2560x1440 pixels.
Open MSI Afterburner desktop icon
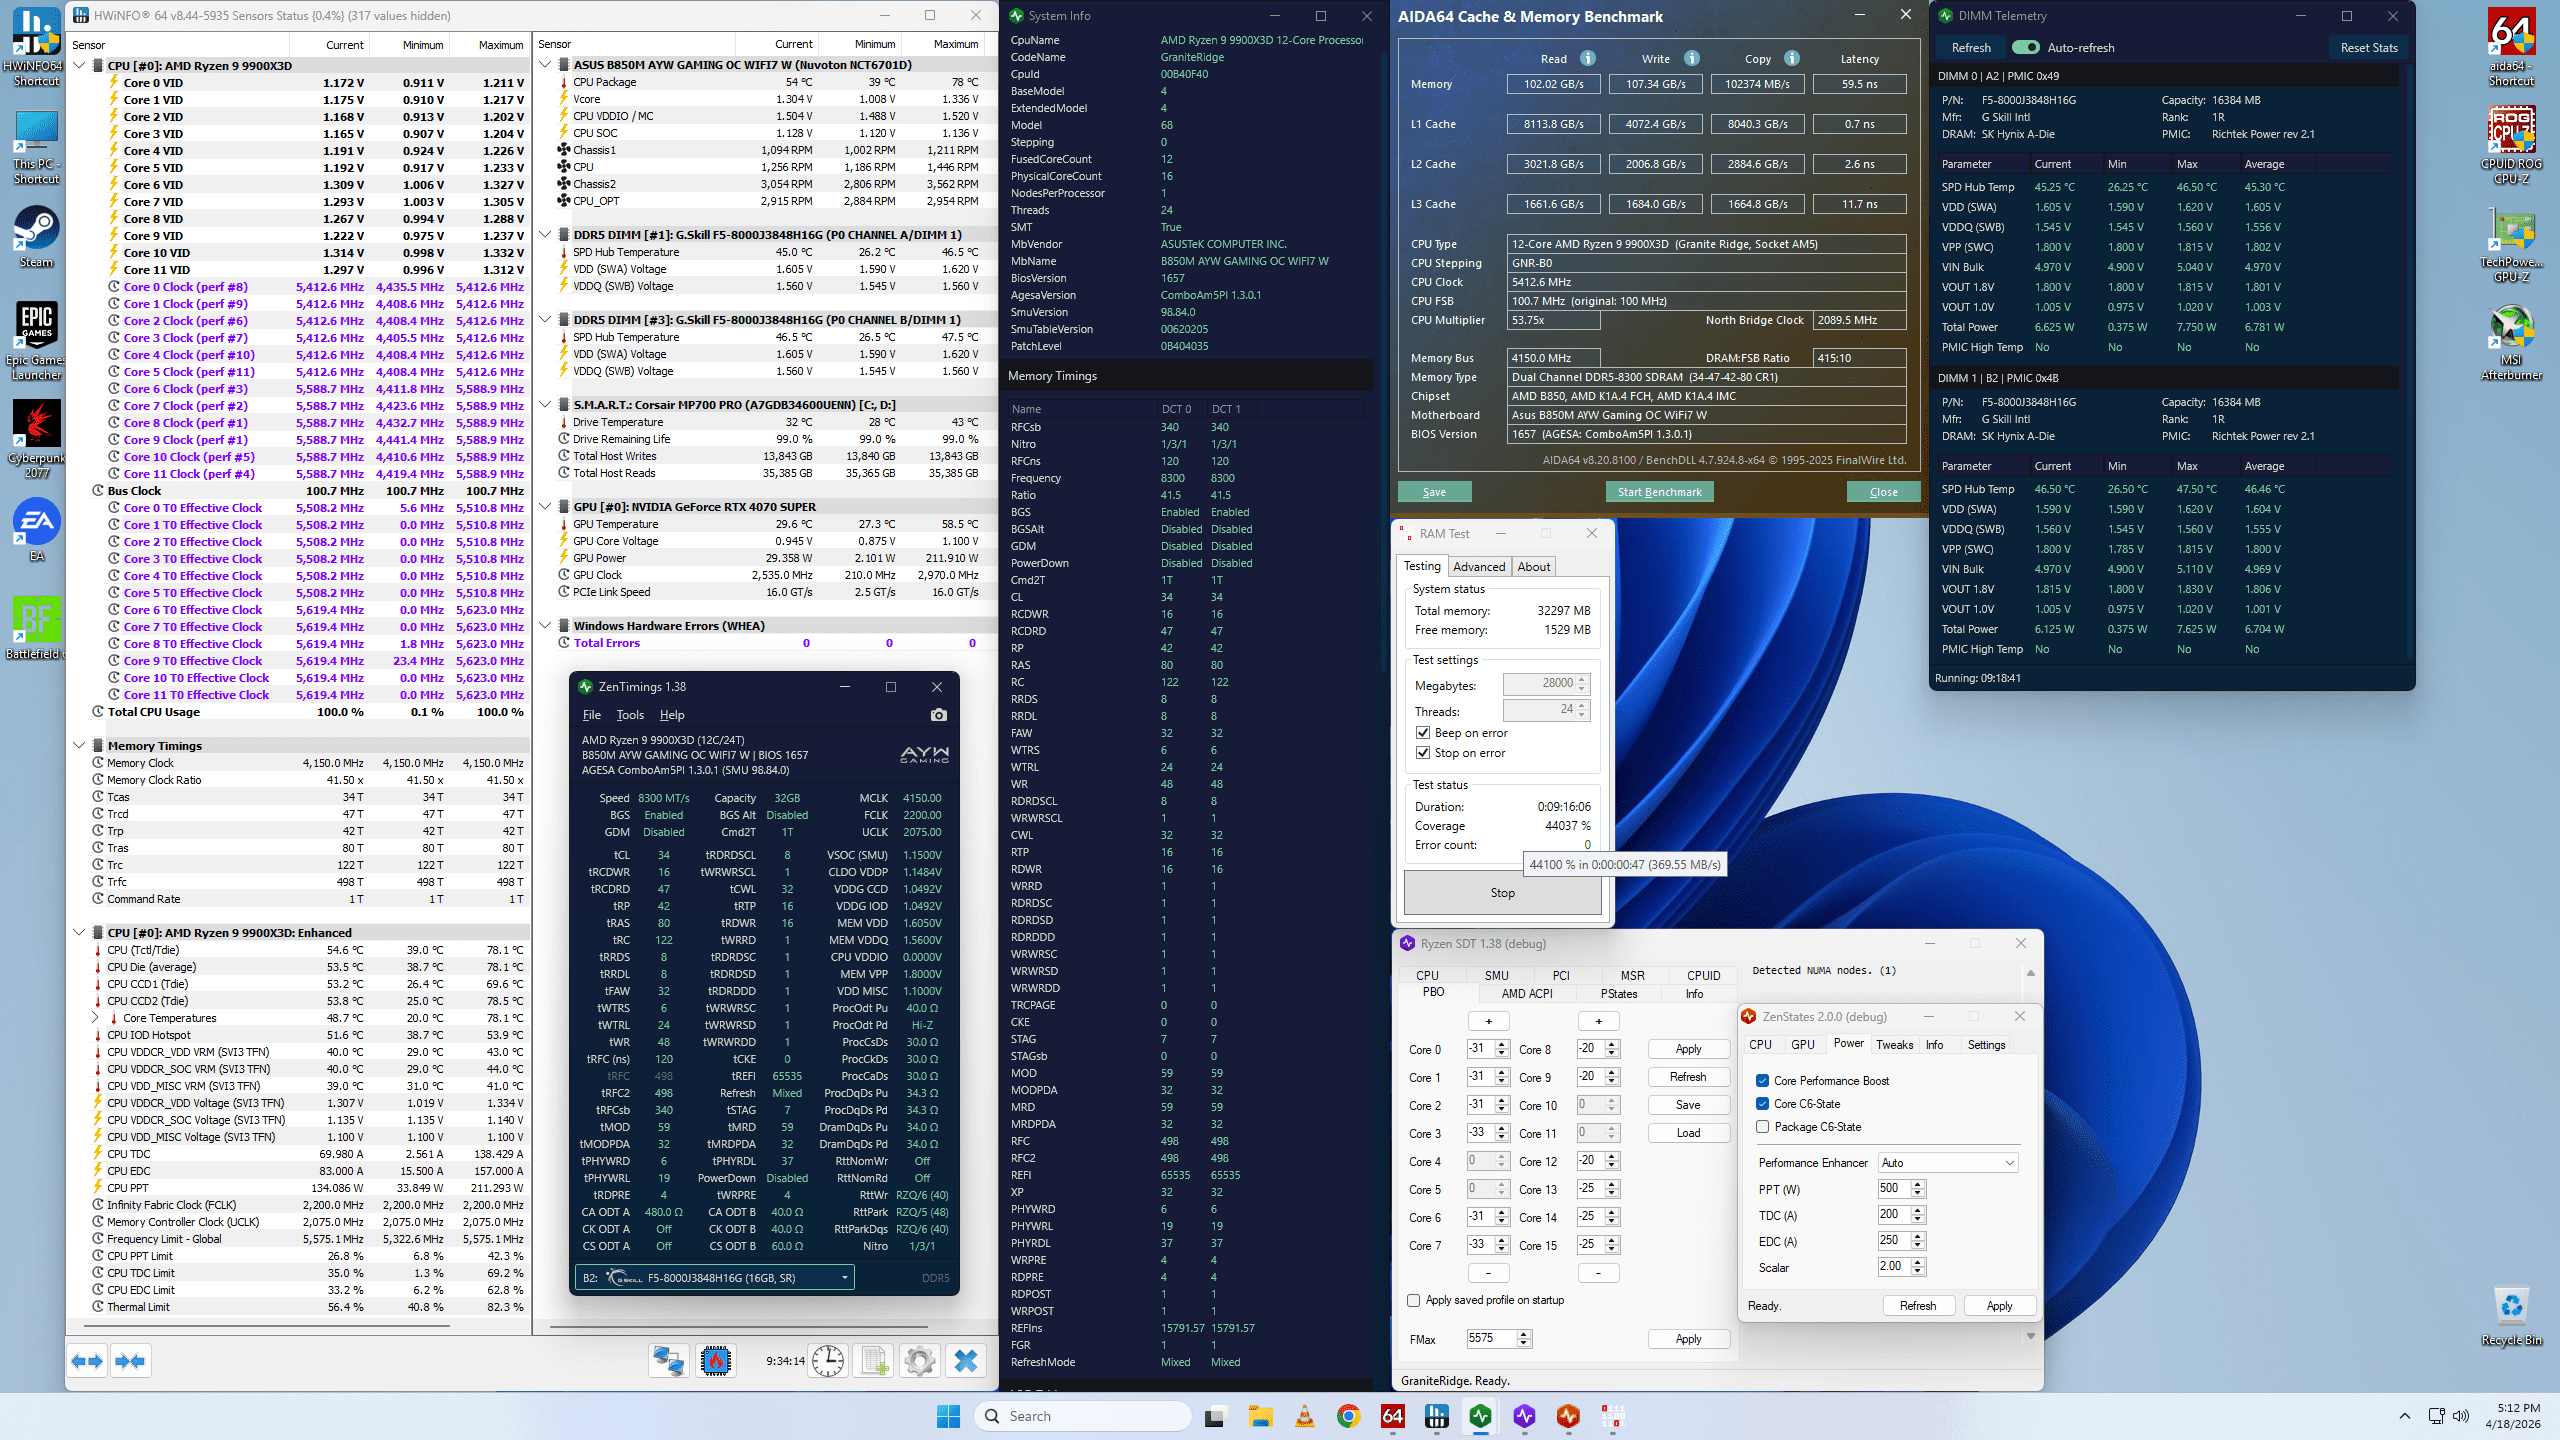coord(2511,343)
